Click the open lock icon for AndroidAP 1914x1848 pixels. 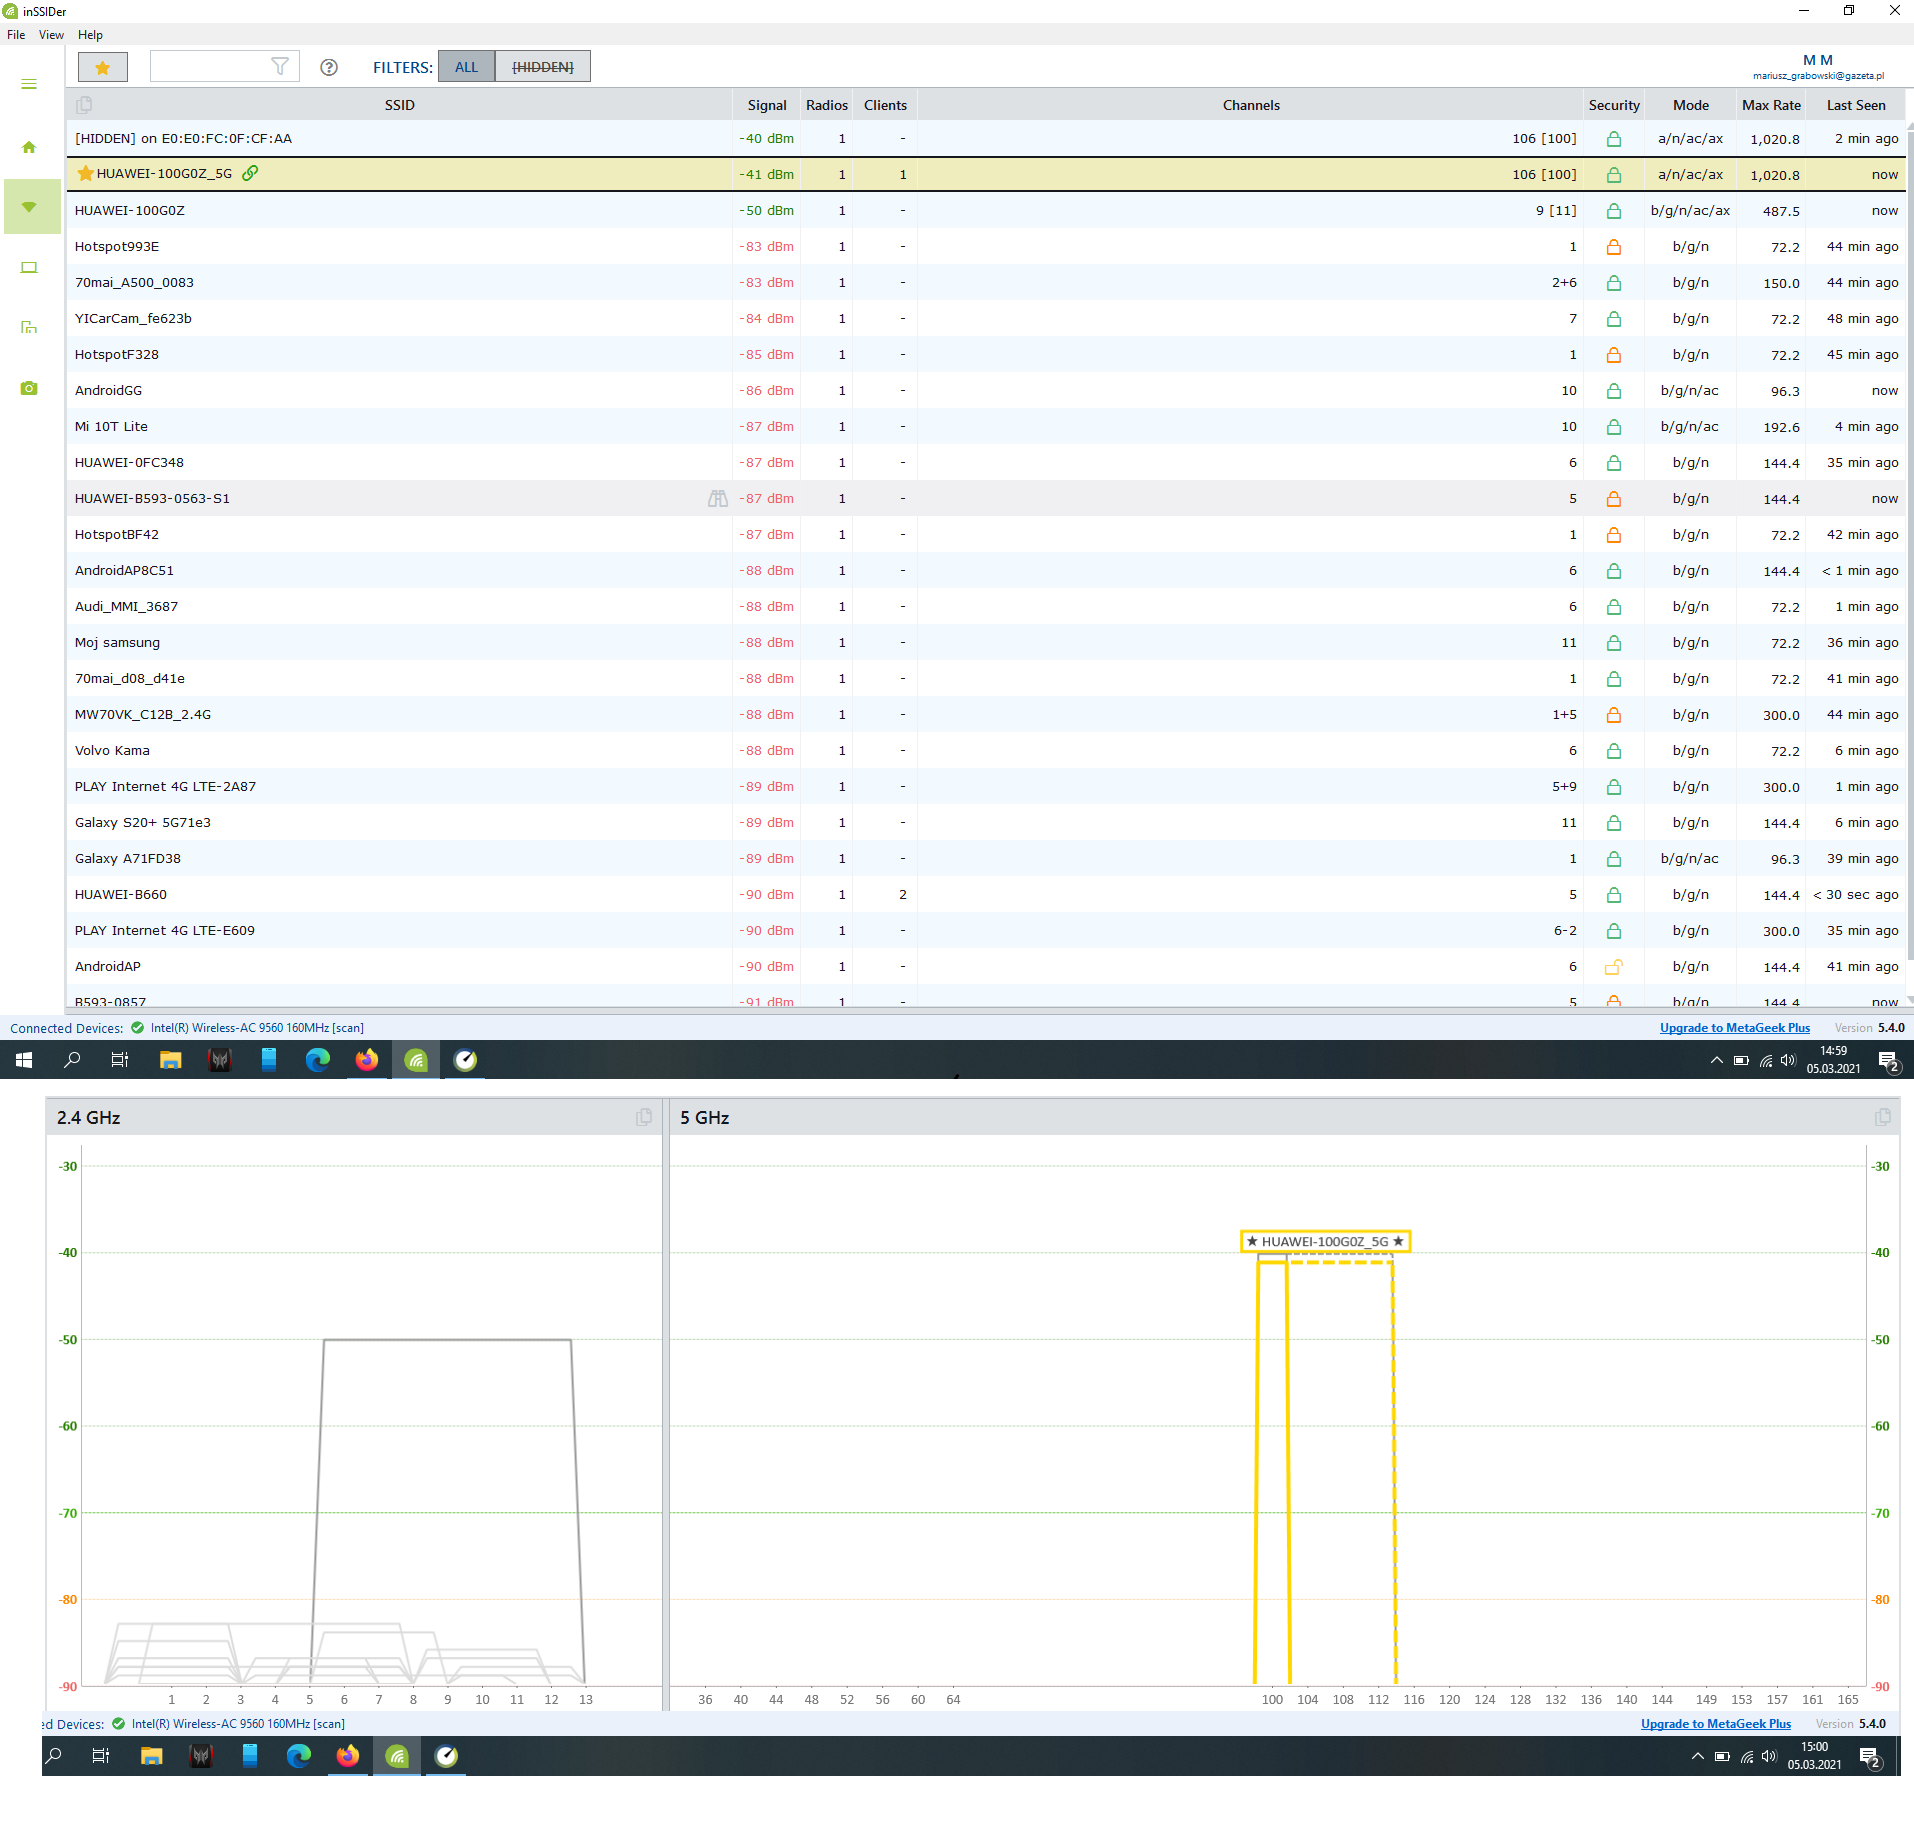pos(1614,967)
